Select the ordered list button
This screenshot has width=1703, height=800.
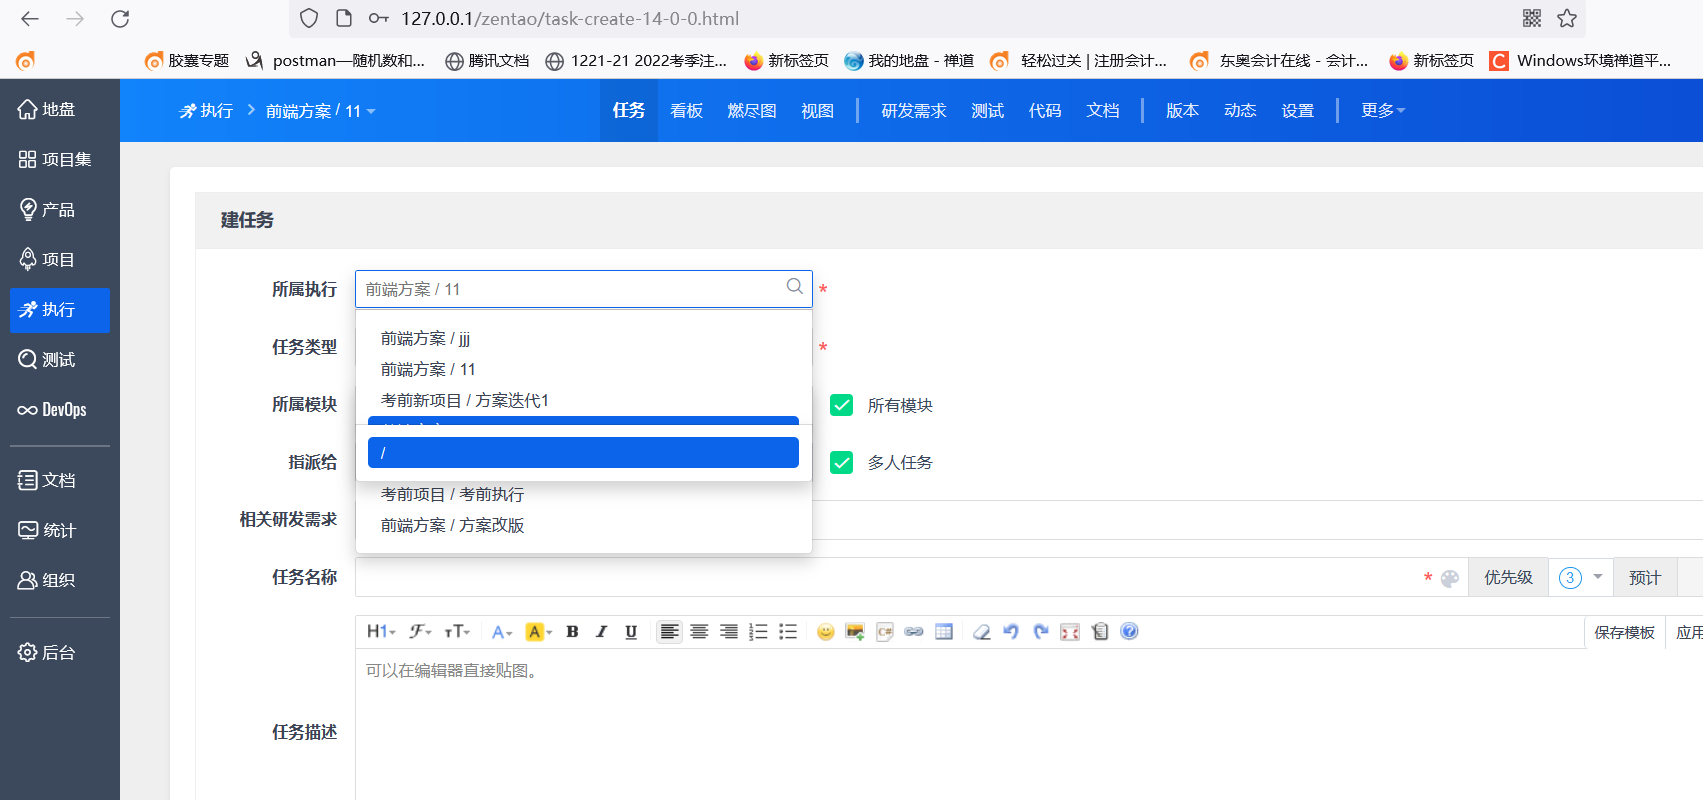(758, 632)
